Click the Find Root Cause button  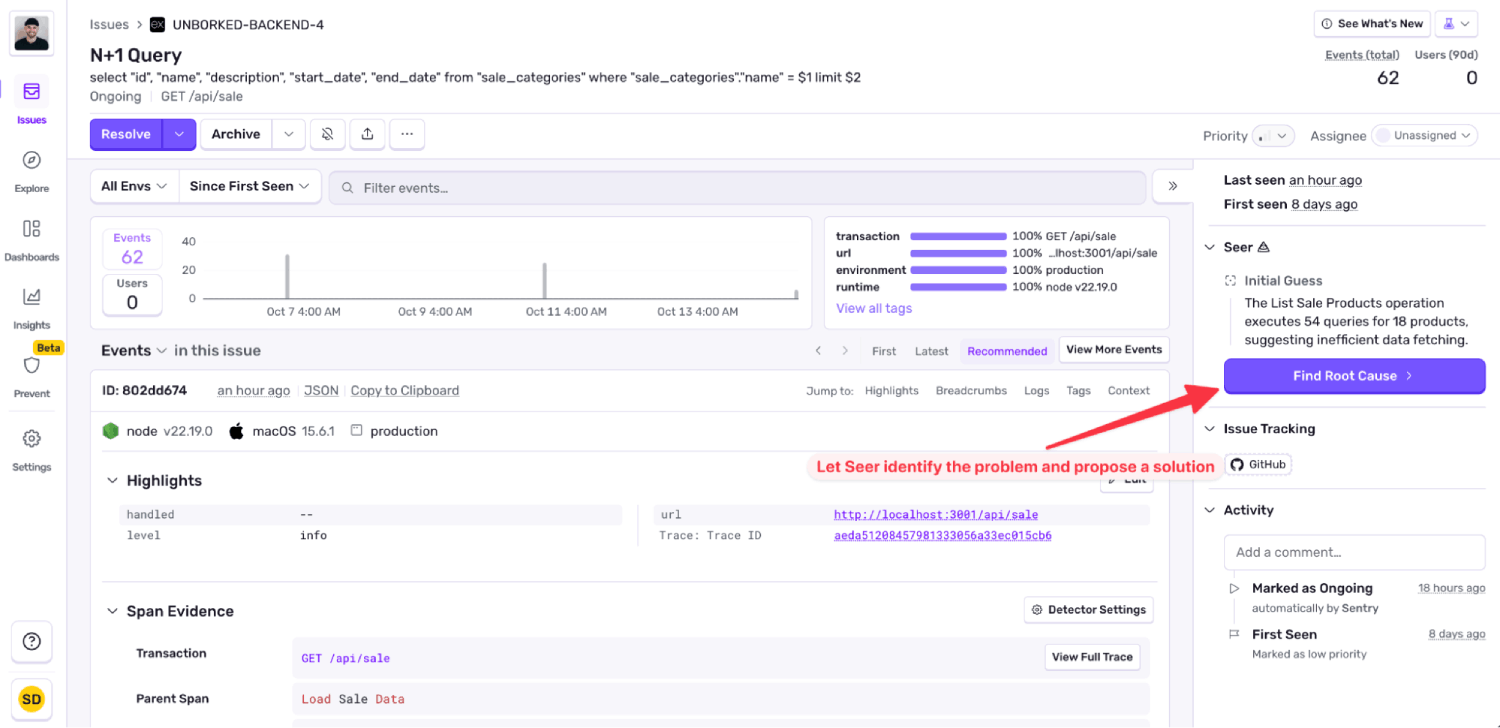coord(1354,376)
